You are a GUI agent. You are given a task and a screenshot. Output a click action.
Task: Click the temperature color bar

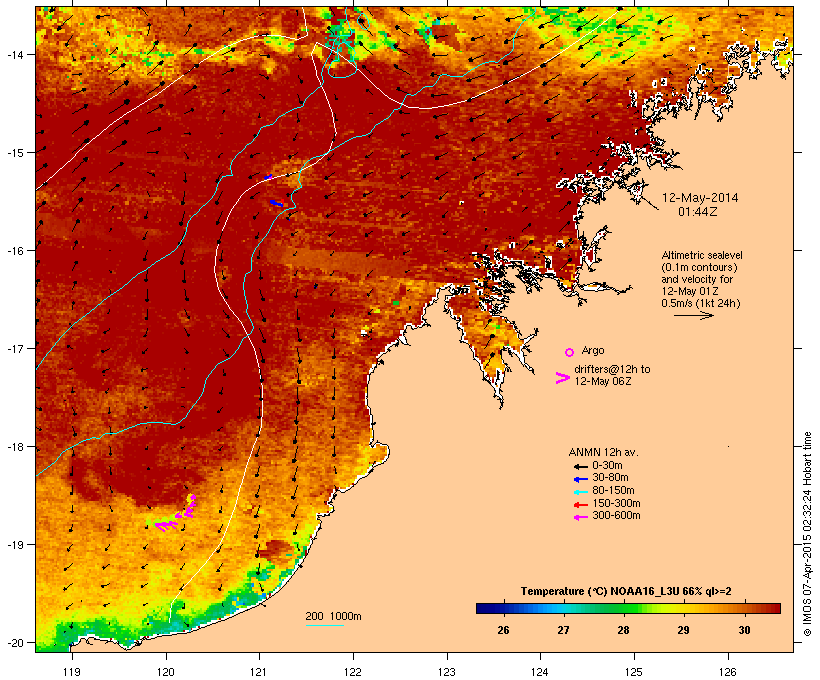628,608
